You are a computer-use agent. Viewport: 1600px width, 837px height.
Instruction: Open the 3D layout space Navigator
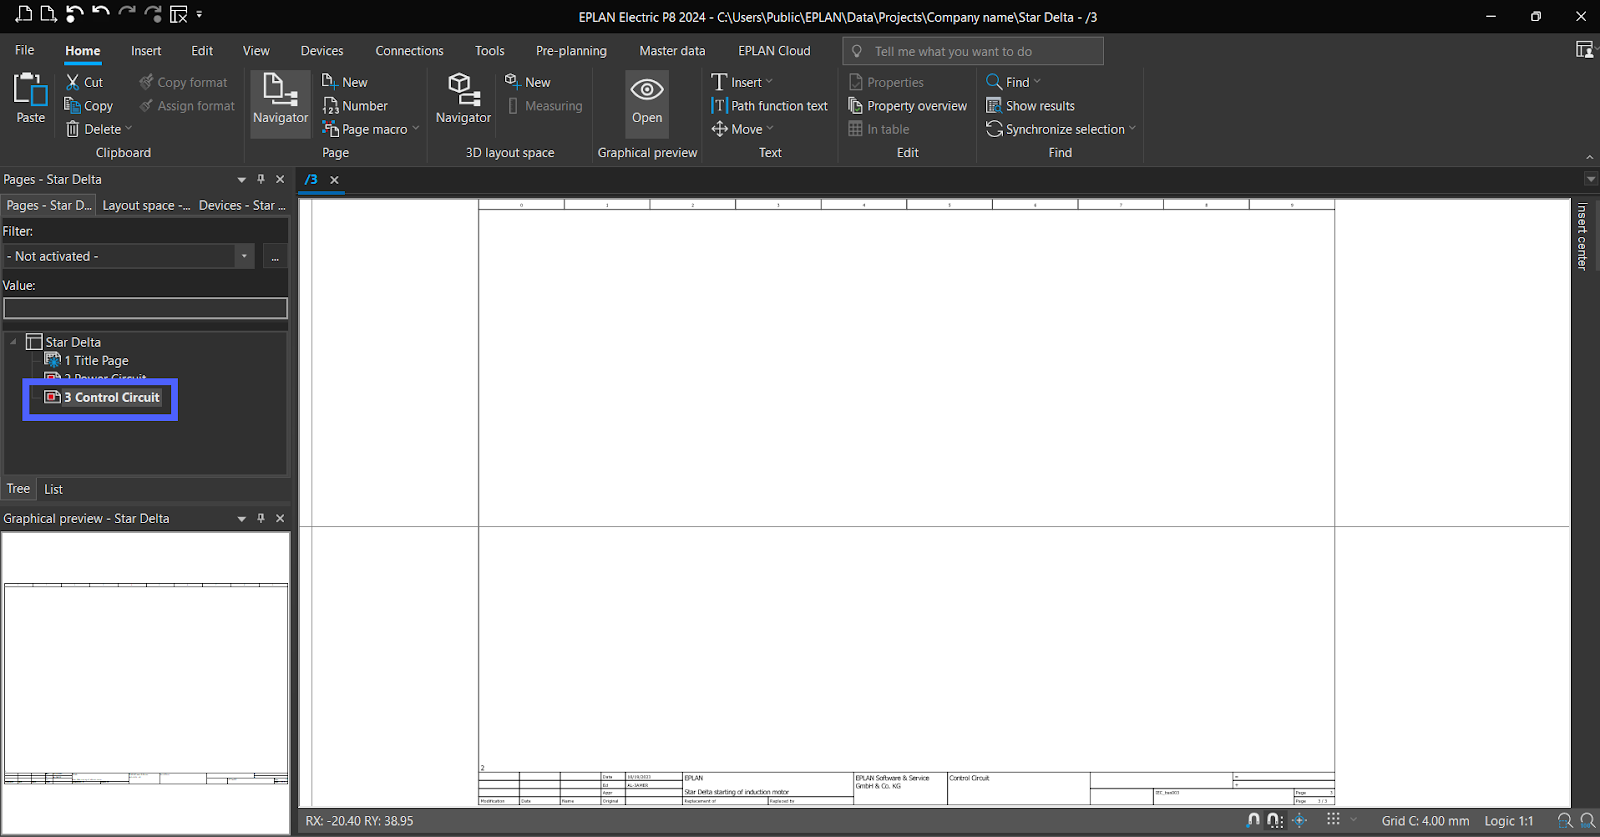coord(463,99)
